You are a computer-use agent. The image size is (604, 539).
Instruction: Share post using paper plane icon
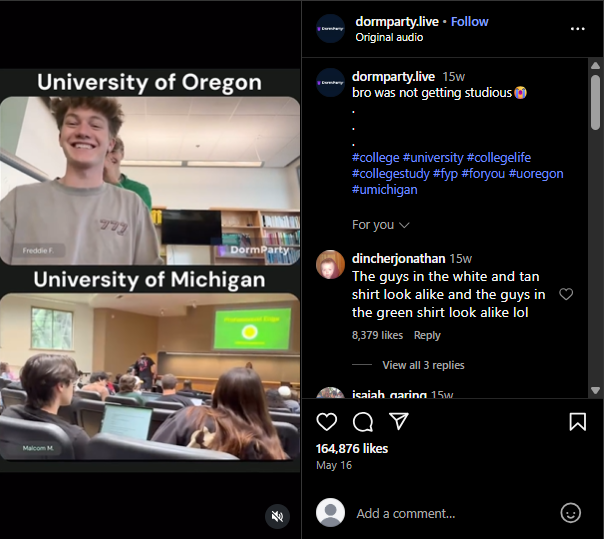[x=398, y=421]
